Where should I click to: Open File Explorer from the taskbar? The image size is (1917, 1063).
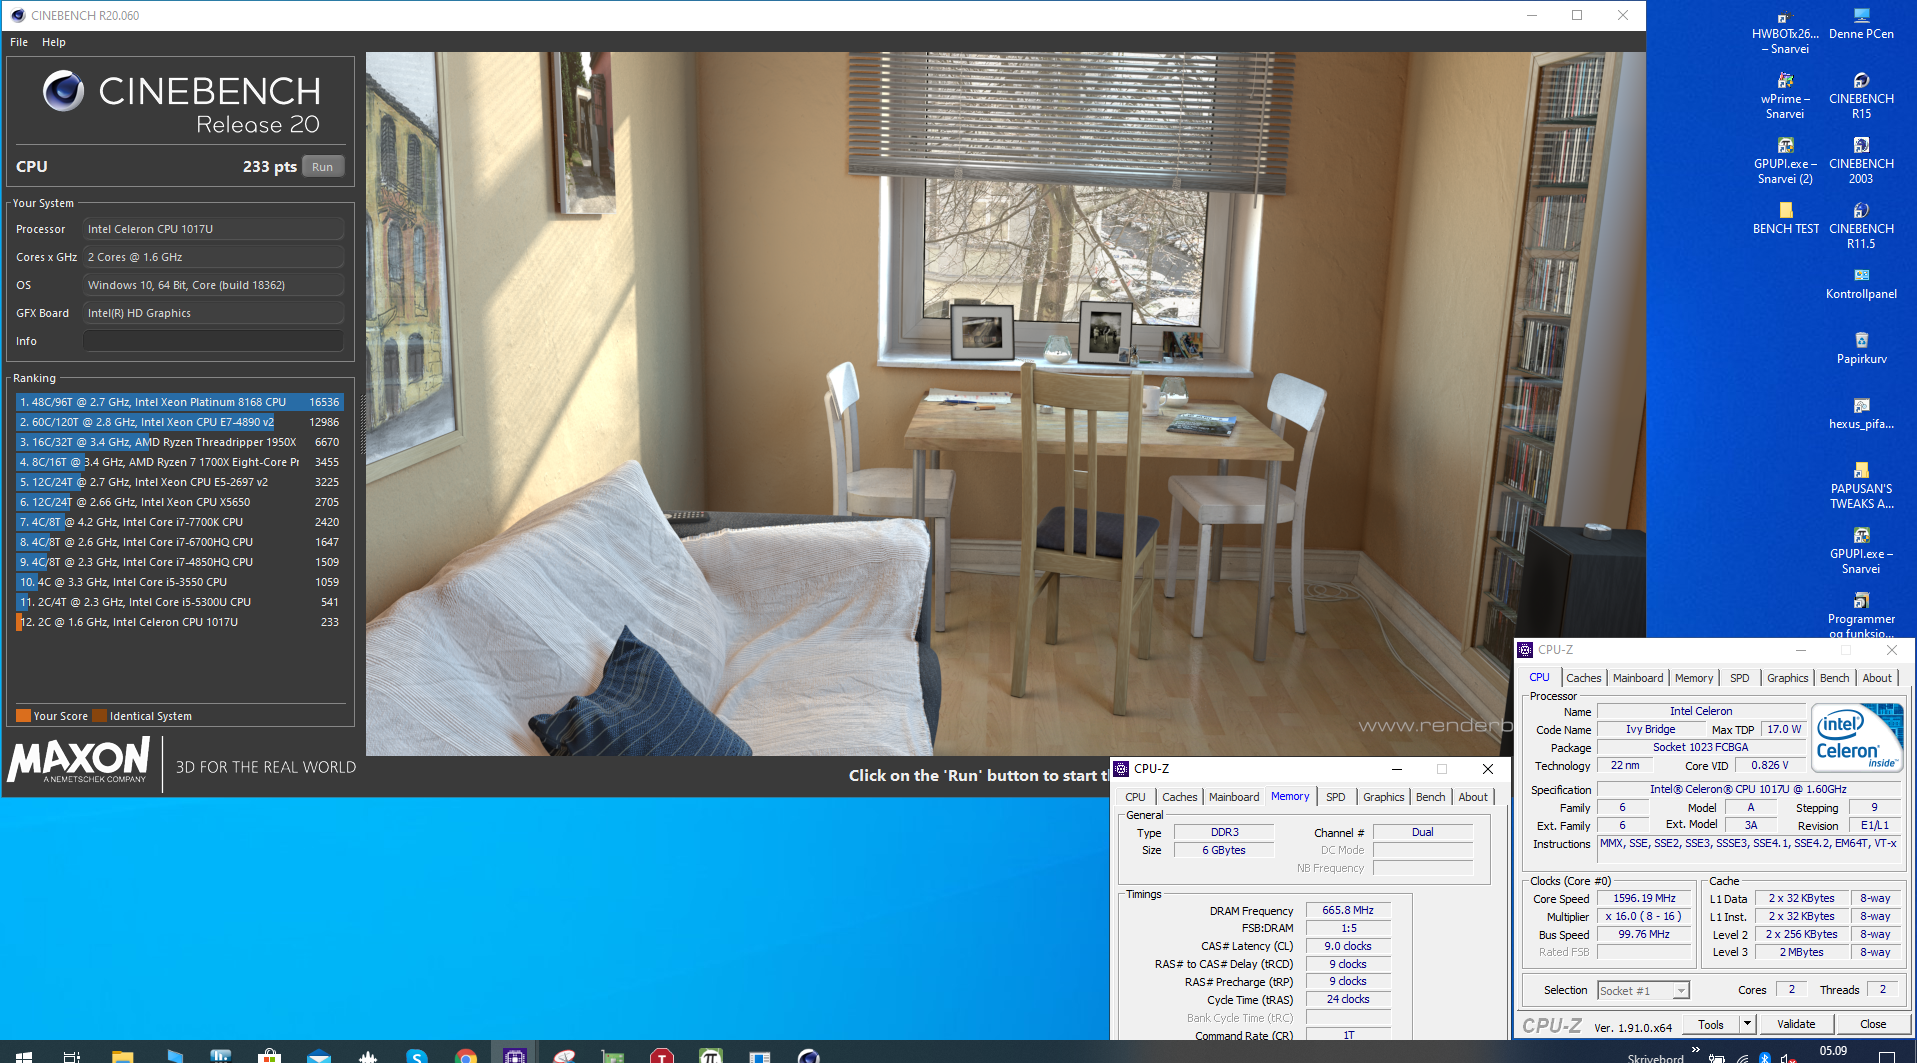click(x=122, y=1056)
